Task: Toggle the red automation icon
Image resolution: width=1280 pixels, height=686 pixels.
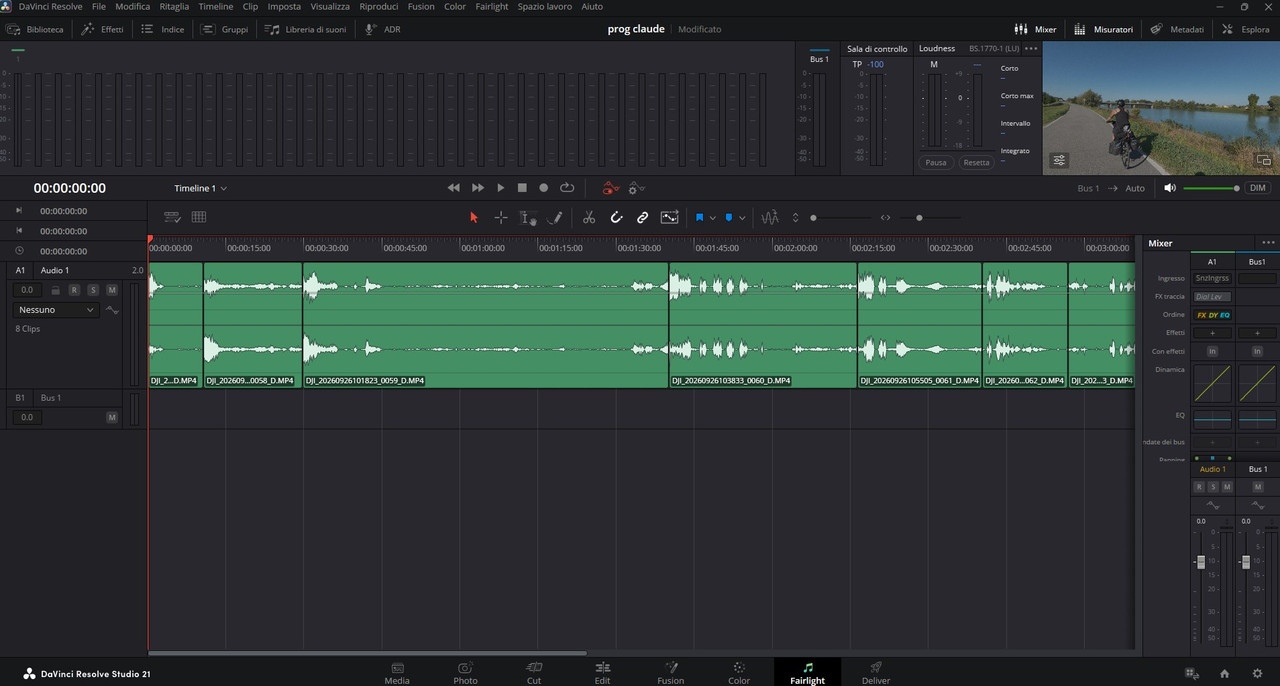Action: (610, 188)
